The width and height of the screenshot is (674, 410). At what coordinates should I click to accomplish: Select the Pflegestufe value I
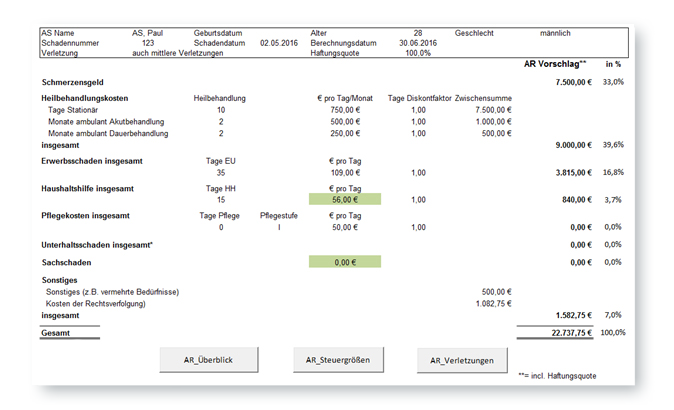281,227
